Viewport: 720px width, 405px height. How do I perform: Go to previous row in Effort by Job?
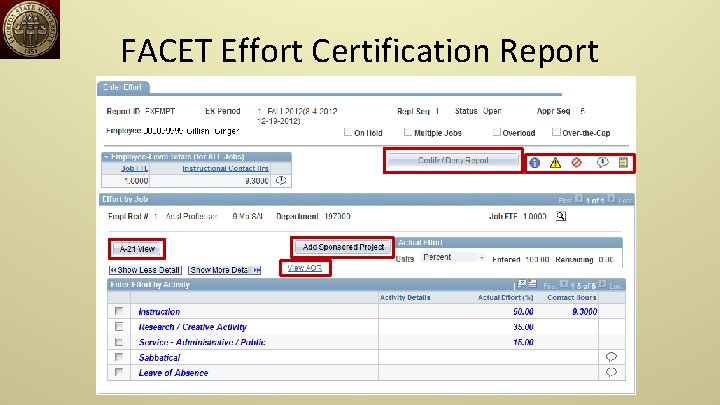tap(579, 199)
